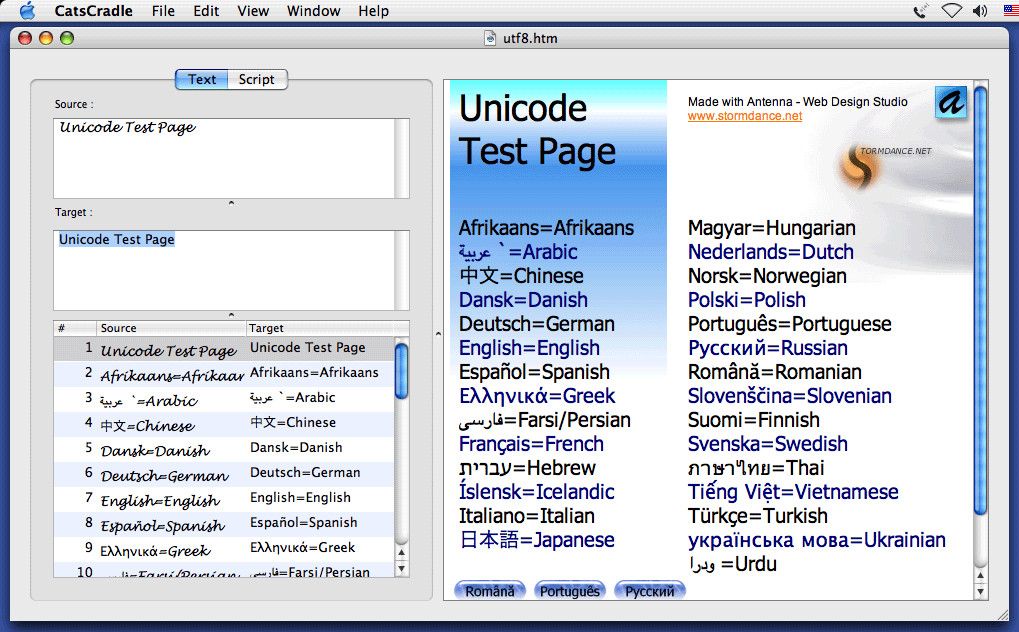
Task: Click the Antenna 'a' logo icon
Action: (x=951, y=102)
